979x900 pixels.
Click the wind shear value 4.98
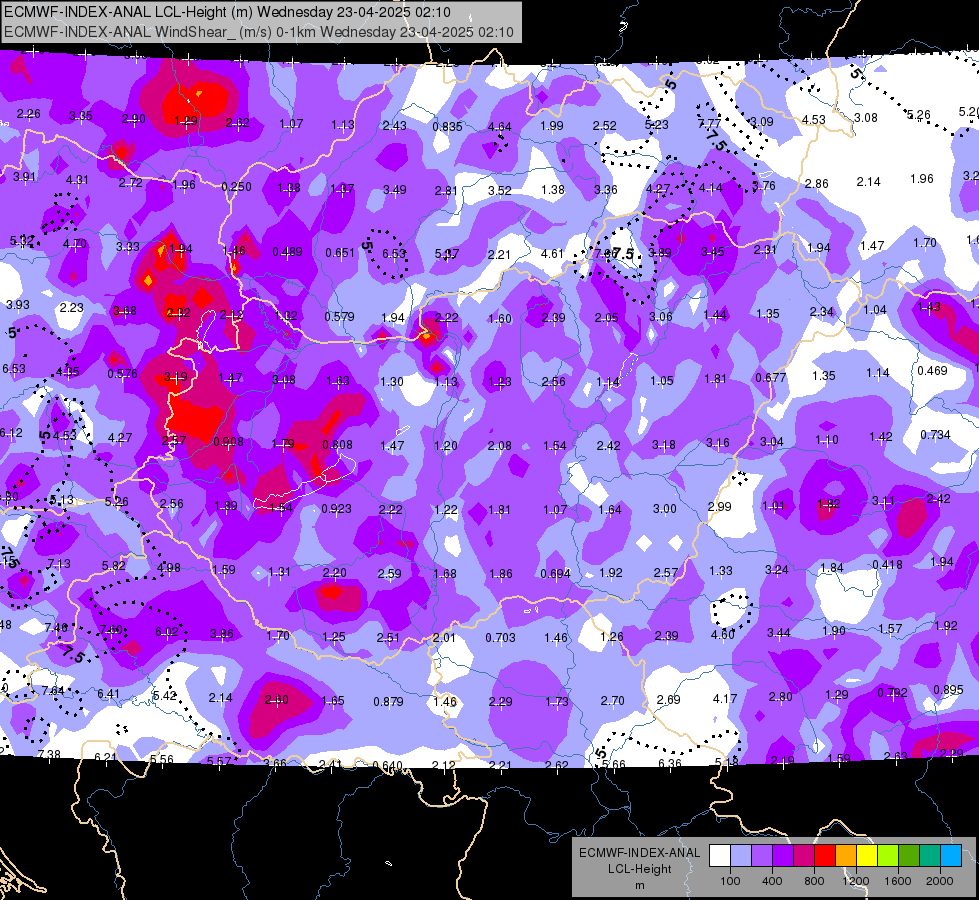click(169, 568)
